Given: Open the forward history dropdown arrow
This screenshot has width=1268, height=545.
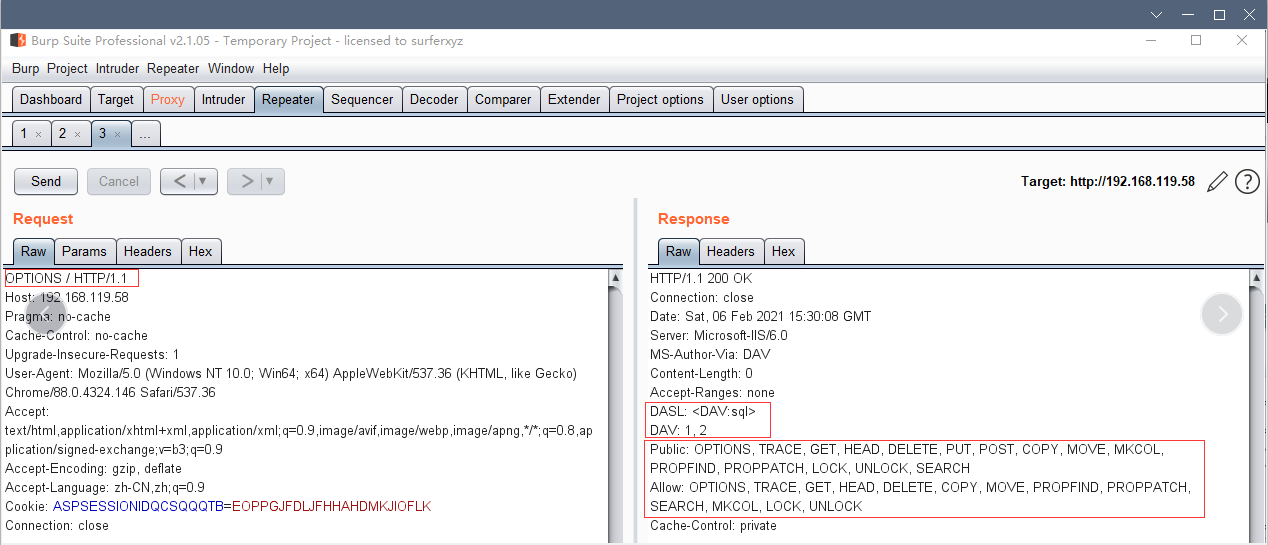Looking at the screenshot, I should click(x=272, y=181).
